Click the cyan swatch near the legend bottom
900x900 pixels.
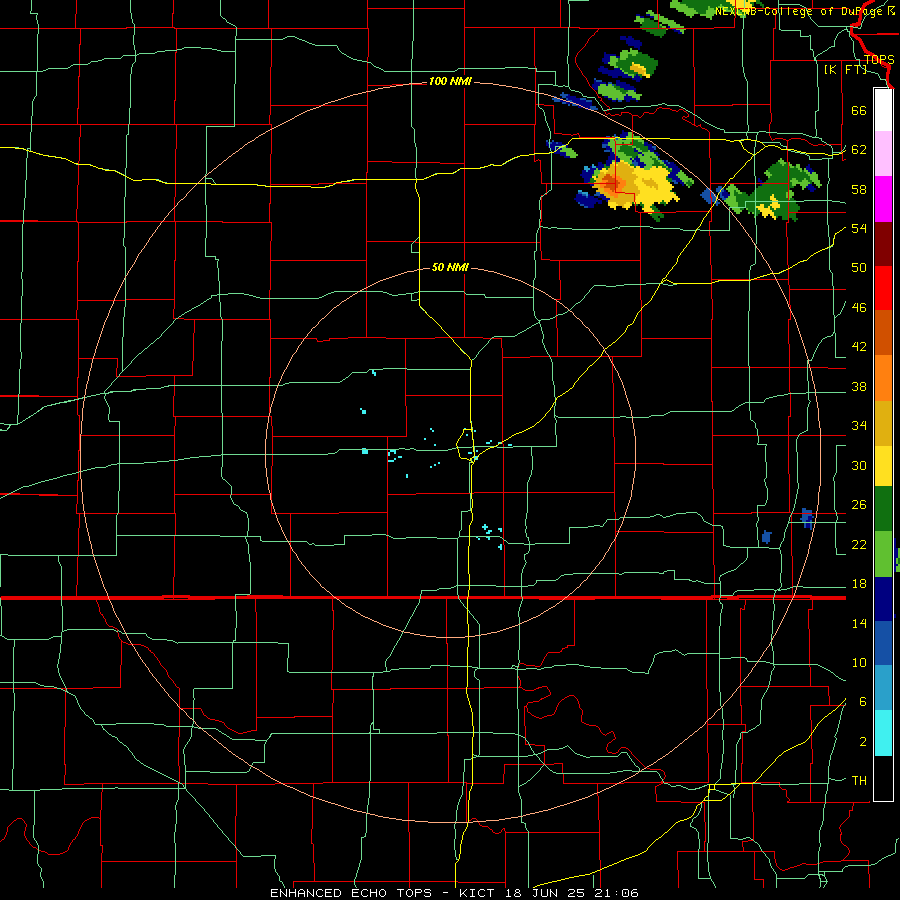coord(883,733)
